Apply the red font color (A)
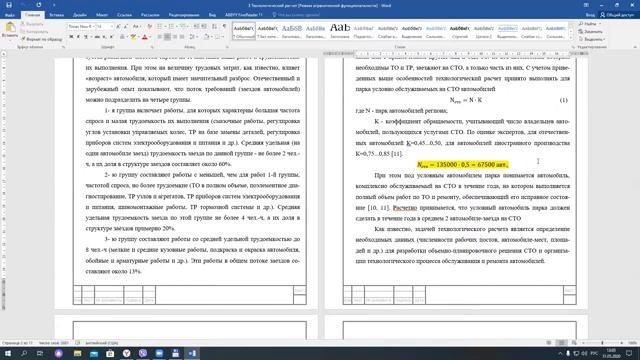 point(144,37)
